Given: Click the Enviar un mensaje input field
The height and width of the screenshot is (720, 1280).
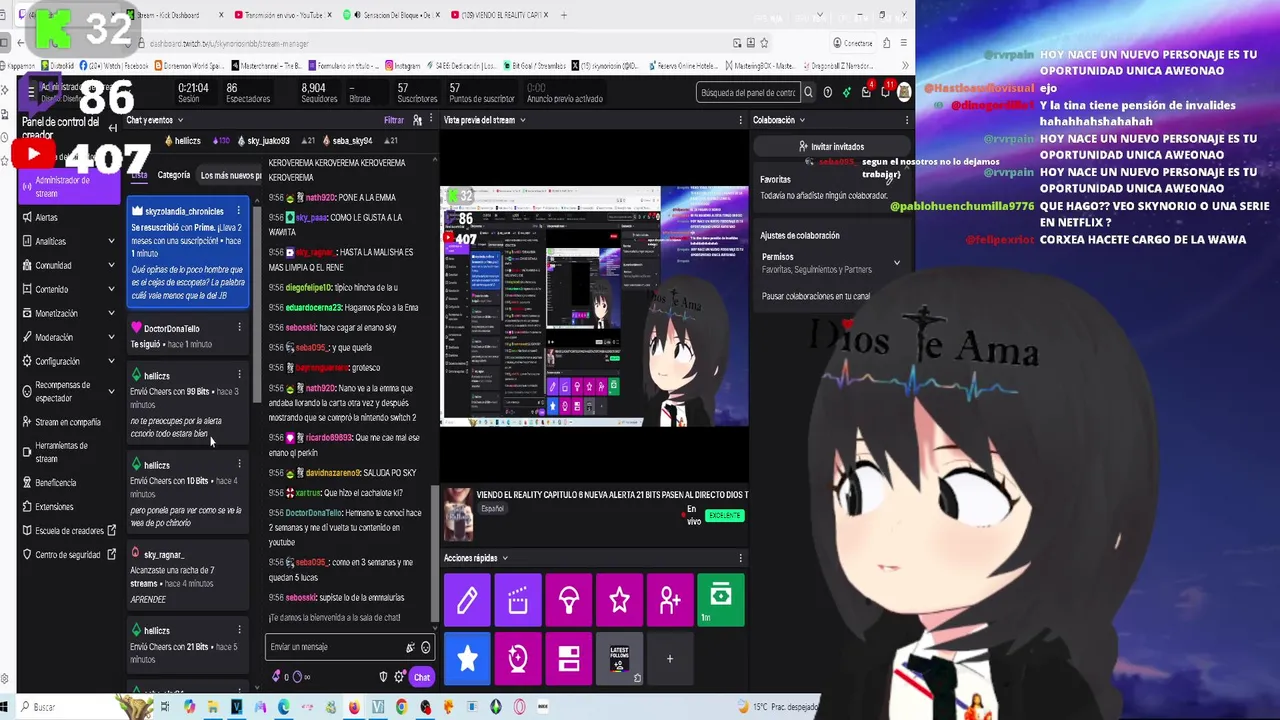Looking at the screenshot, I should pos(350,647).
